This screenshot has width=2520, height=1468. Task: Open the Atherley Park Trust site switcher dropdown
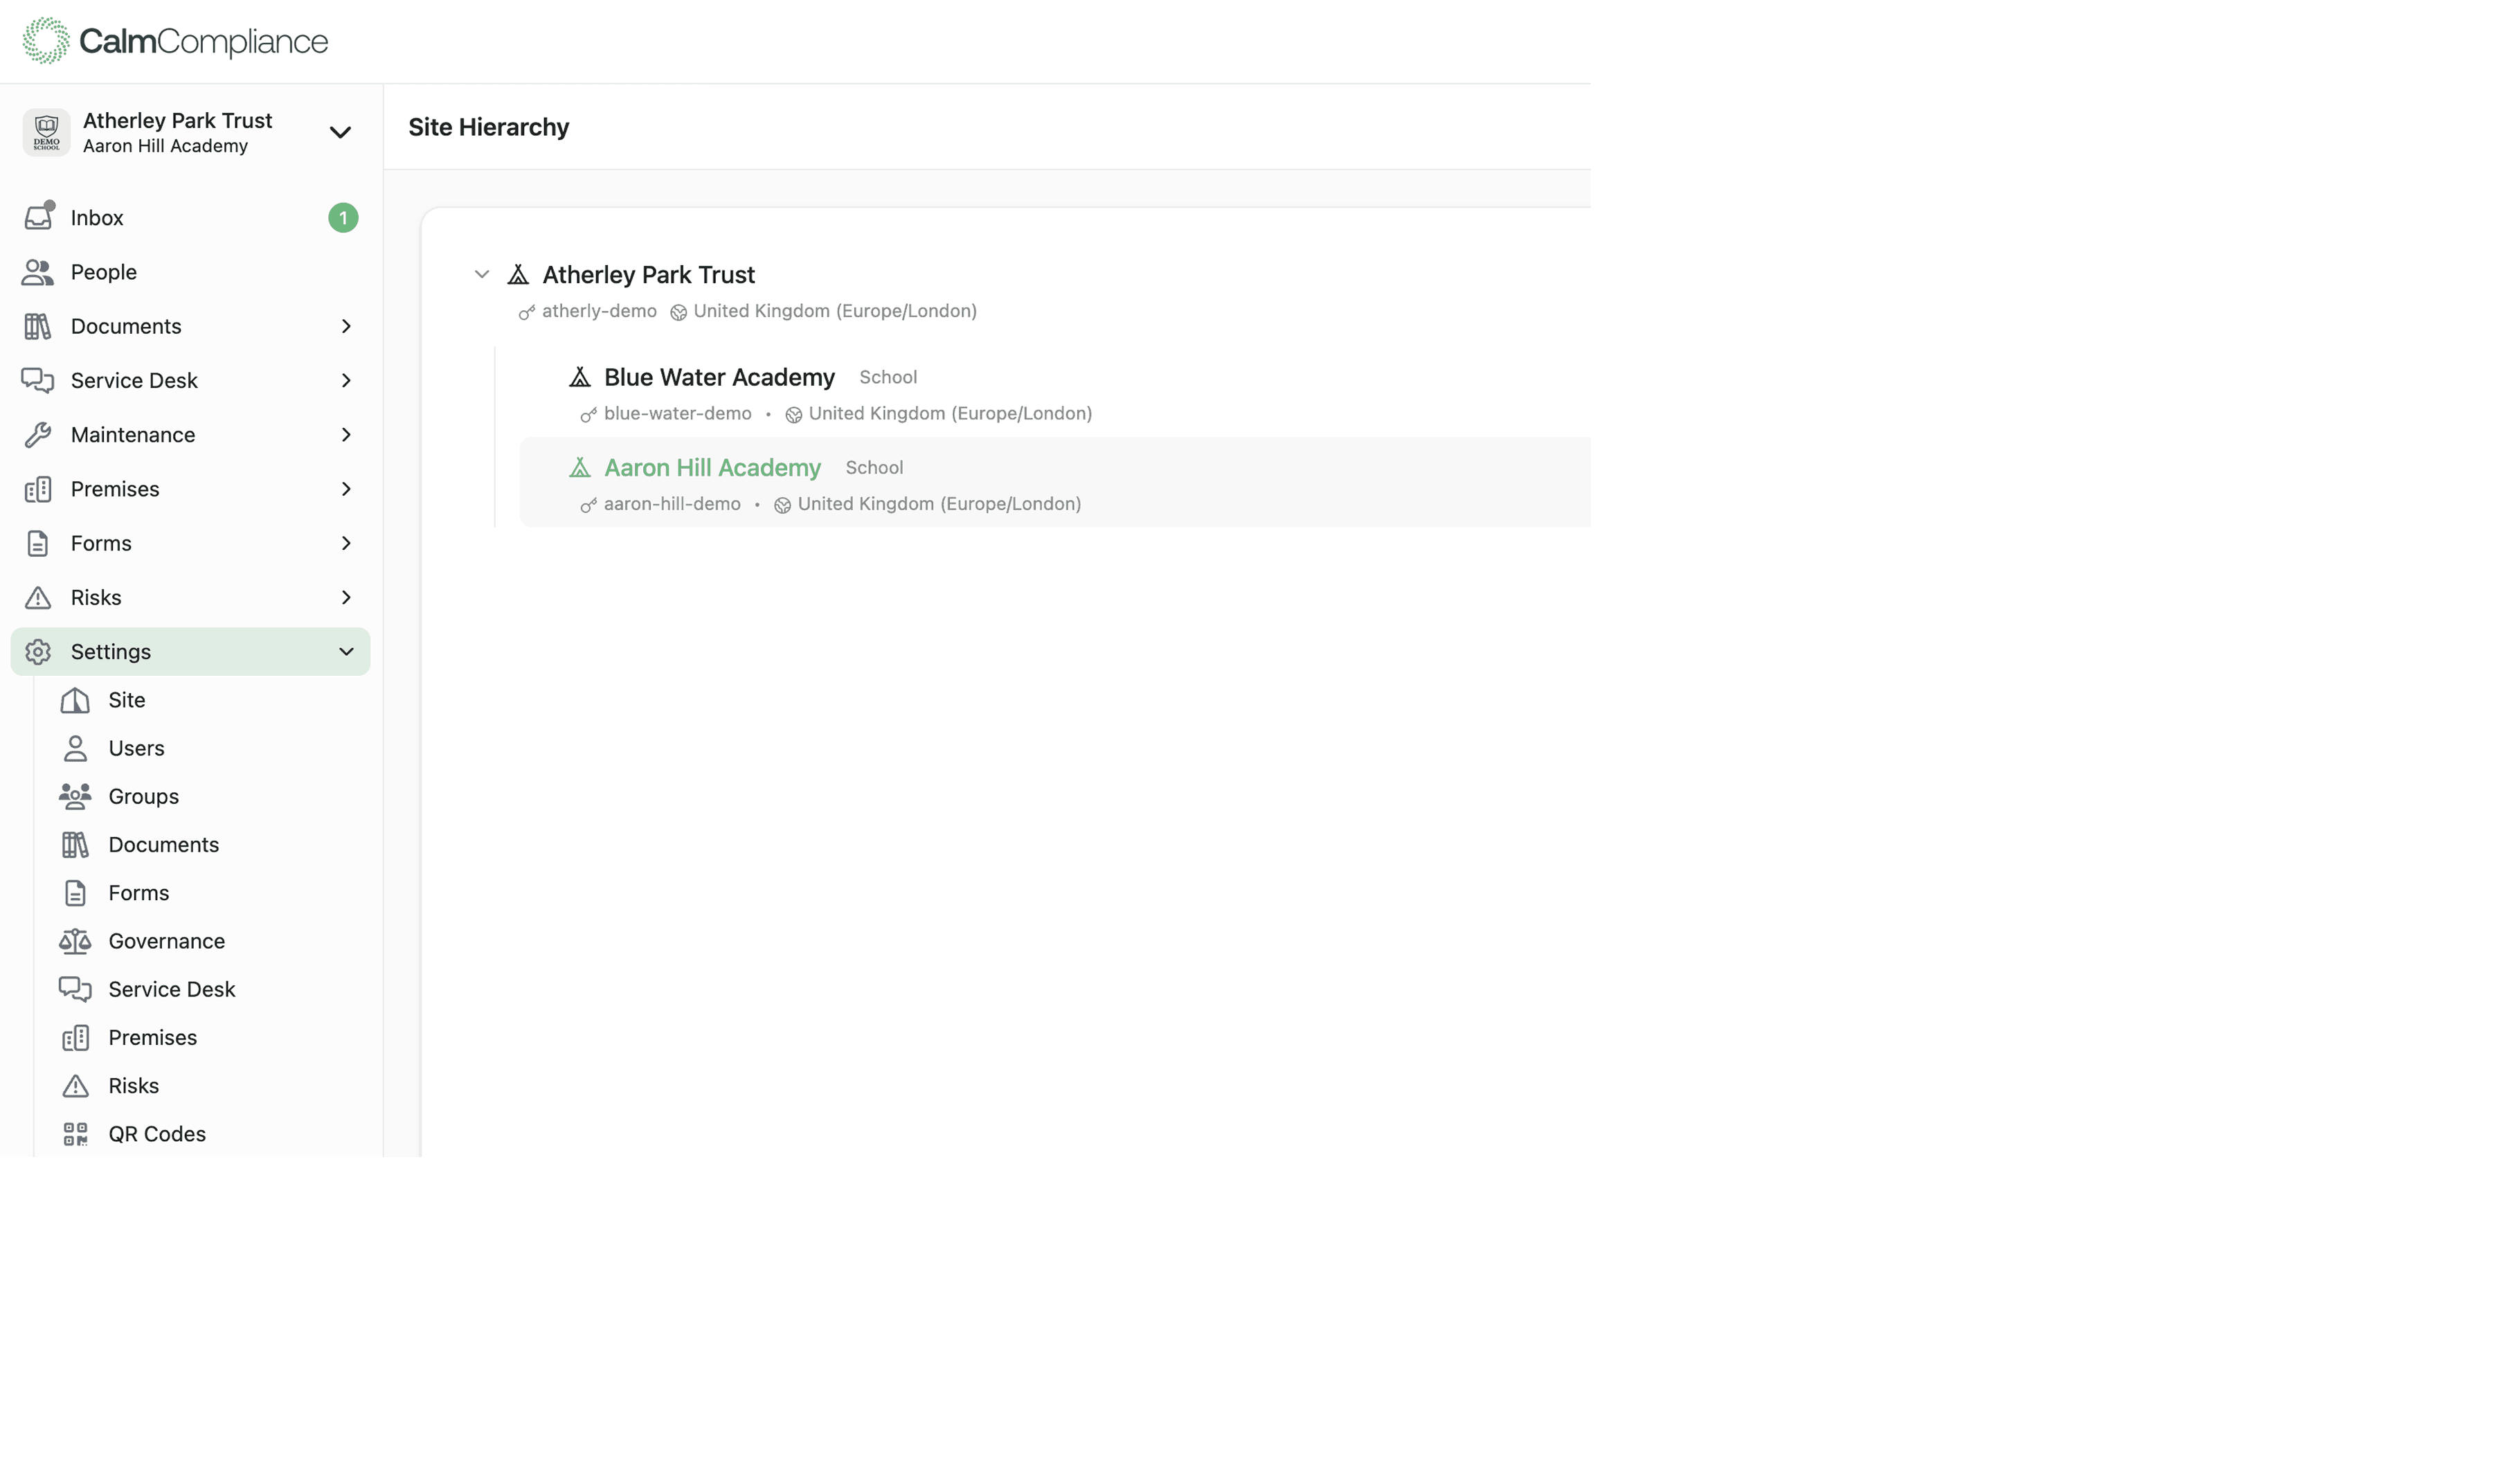coord(340,132)
